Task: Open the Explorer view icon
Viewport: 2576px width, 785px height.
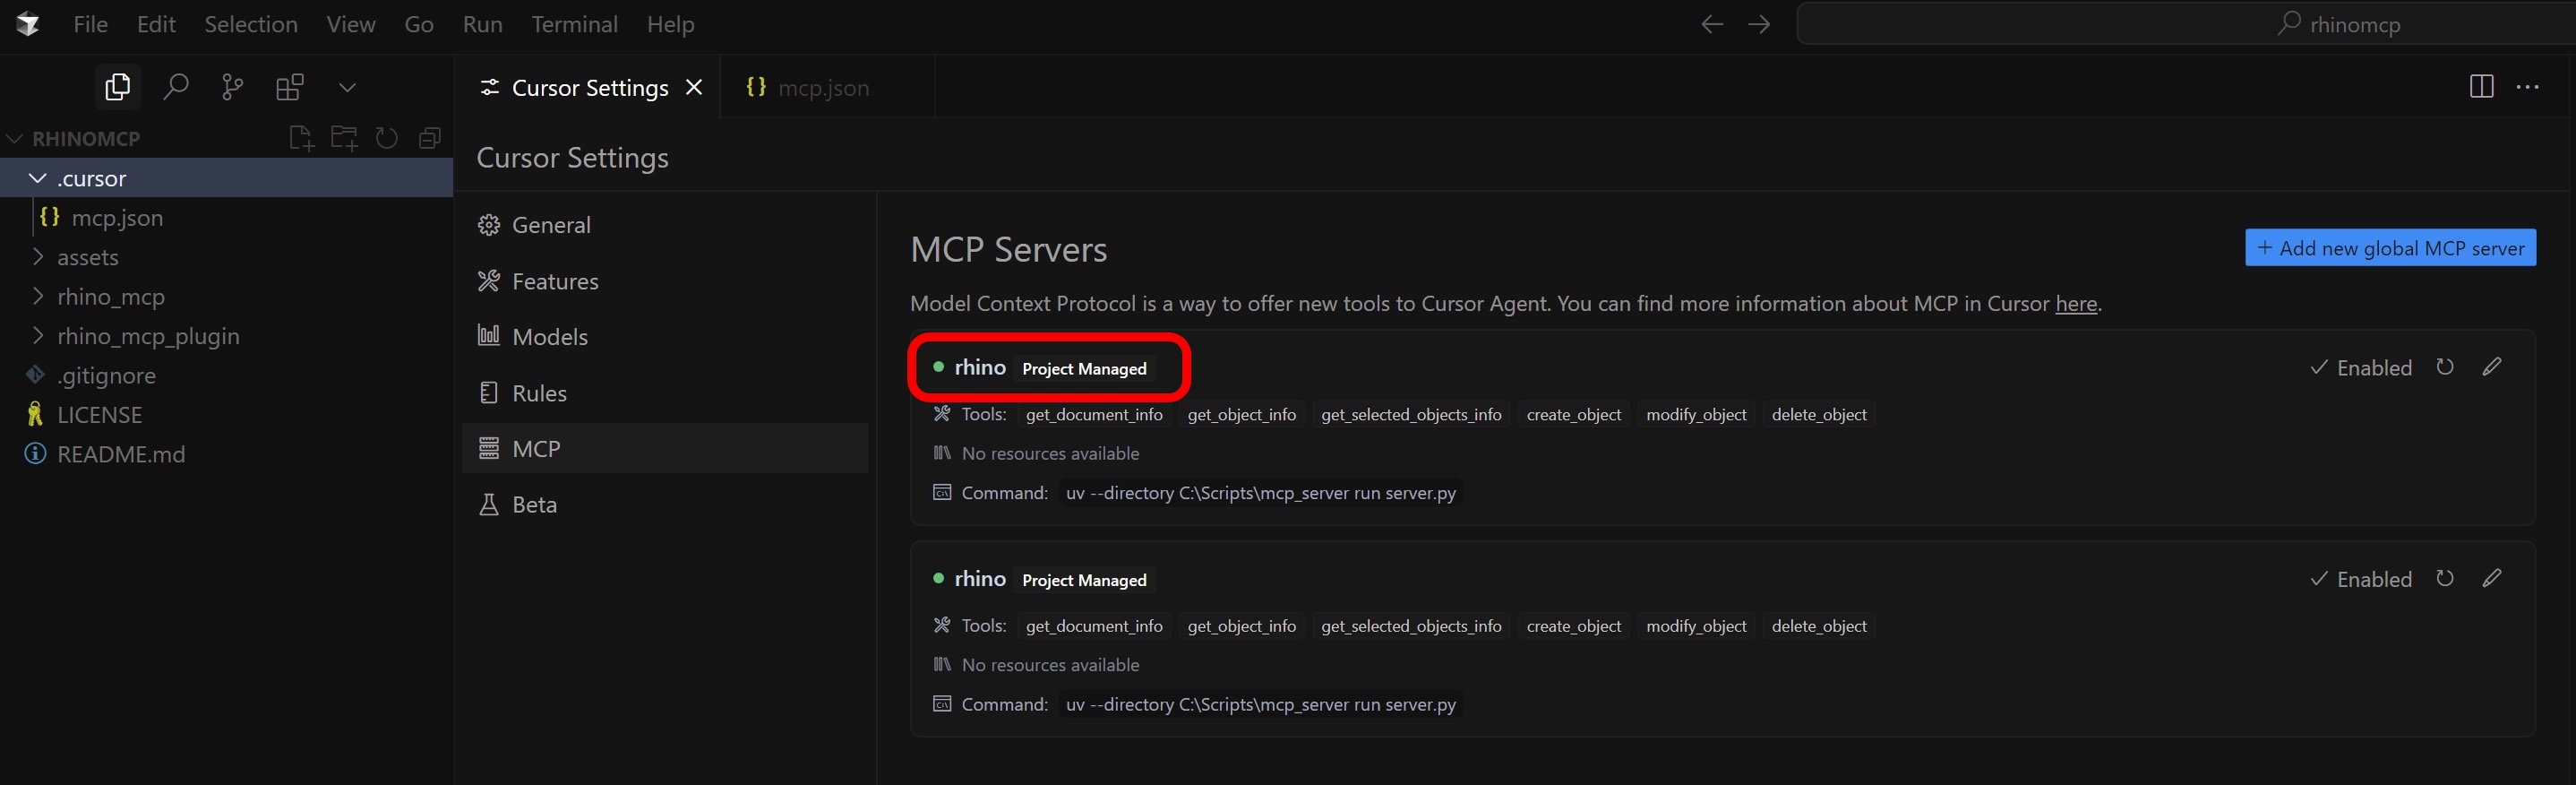Action: coord(117,87)
